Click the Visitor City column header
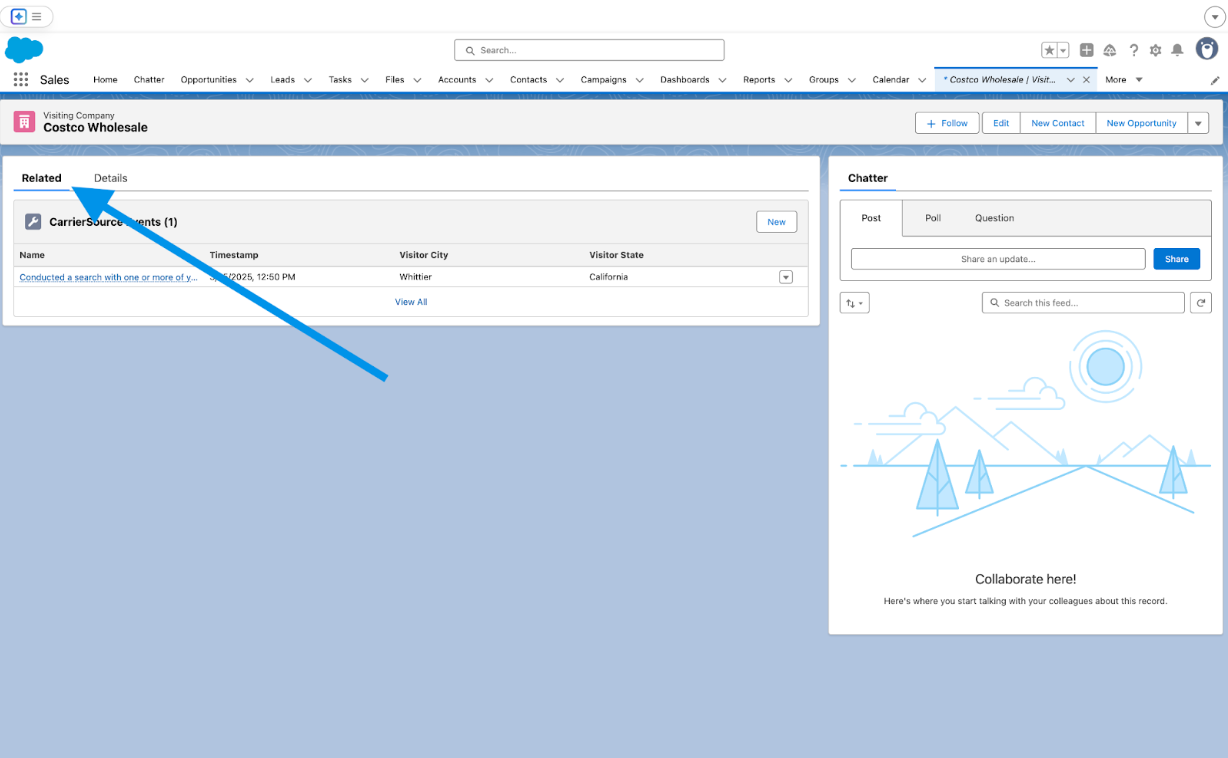The width and height of the screenshot is (1228, 758). tap(424, 255)
